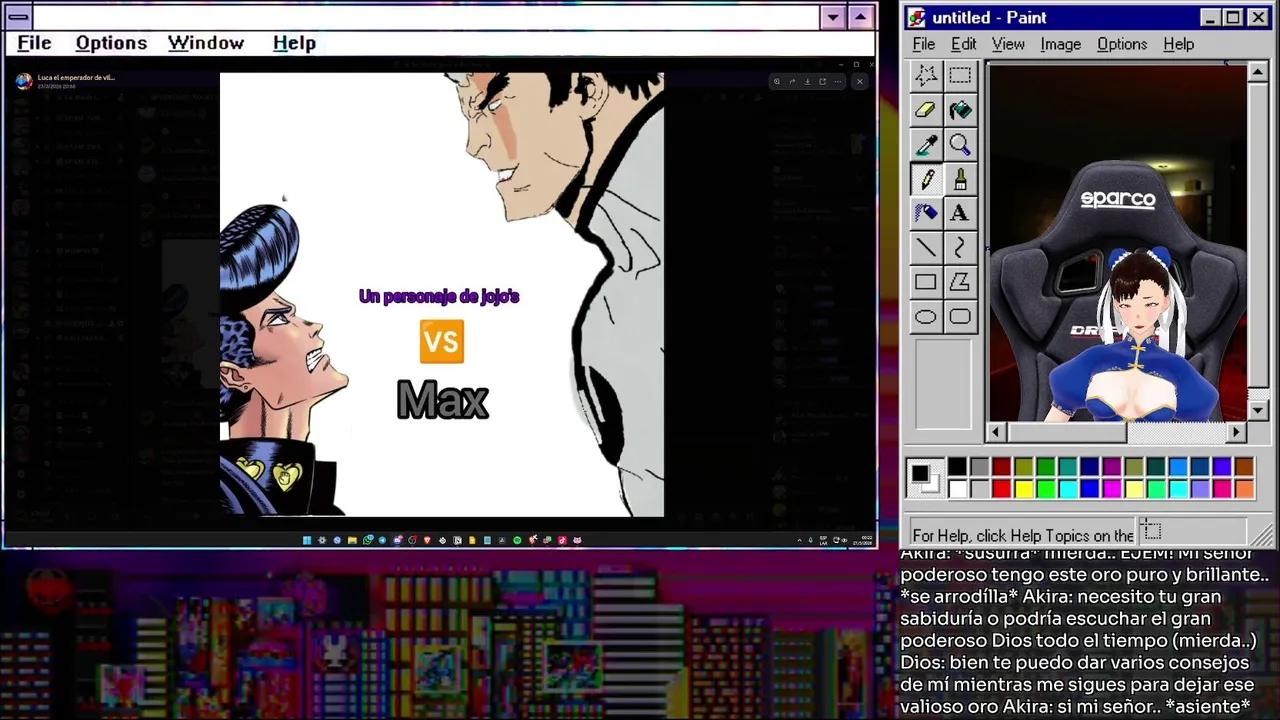Close the image viewer with the X
Image resolution: width=1280 pixels, height=720 pixels.
coord(860,81)
